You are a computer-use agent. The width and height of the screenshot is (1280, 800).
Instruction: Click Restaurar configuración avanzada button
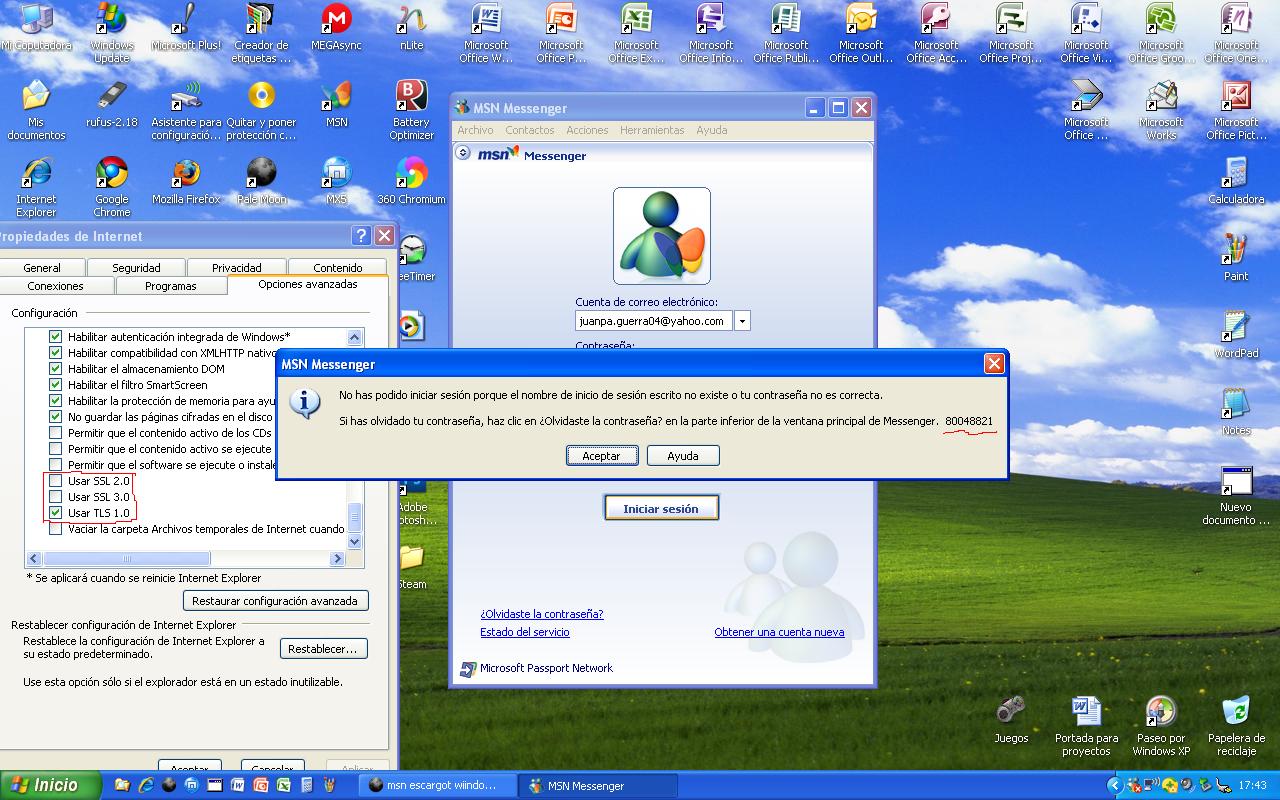coord(275,601)
